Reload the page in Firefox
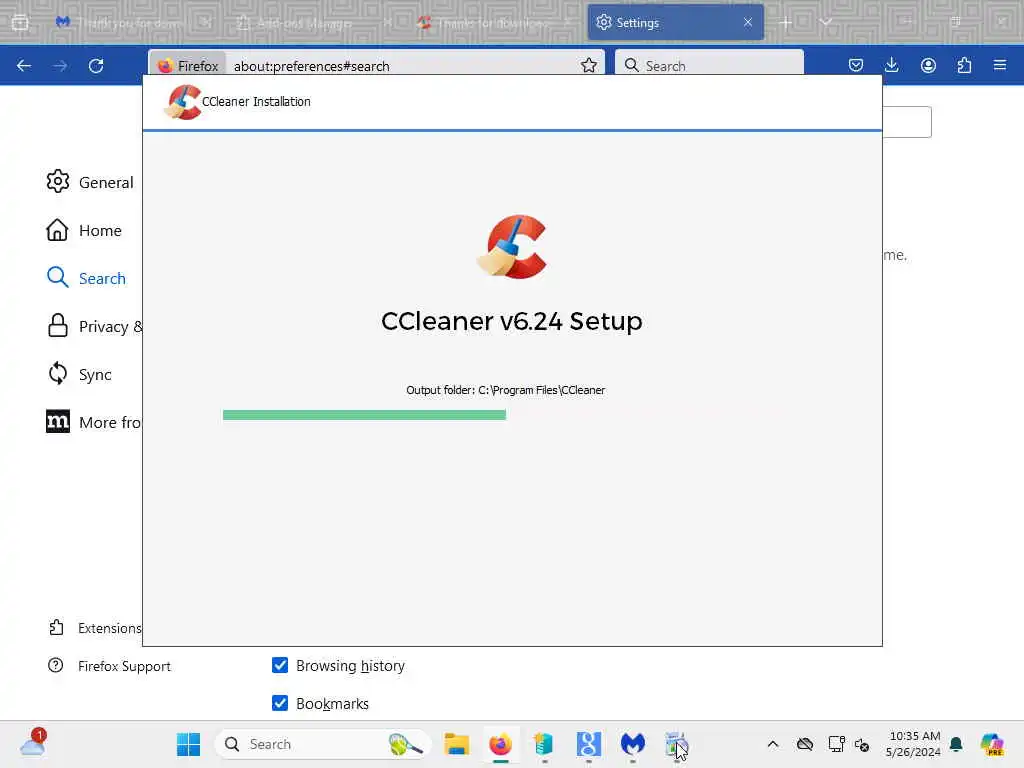1024x768 pixels. pyautogui.click(x=96, y=65)
